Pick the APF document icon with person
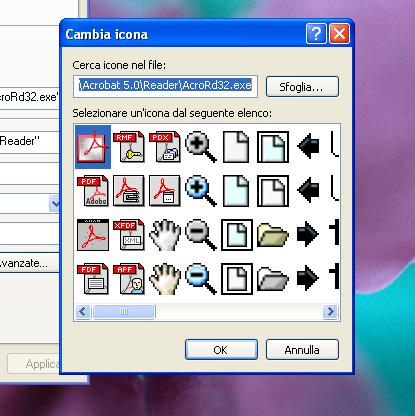This screenshot has width=415, height=416. pyautogui.click(x=129, y=279)
